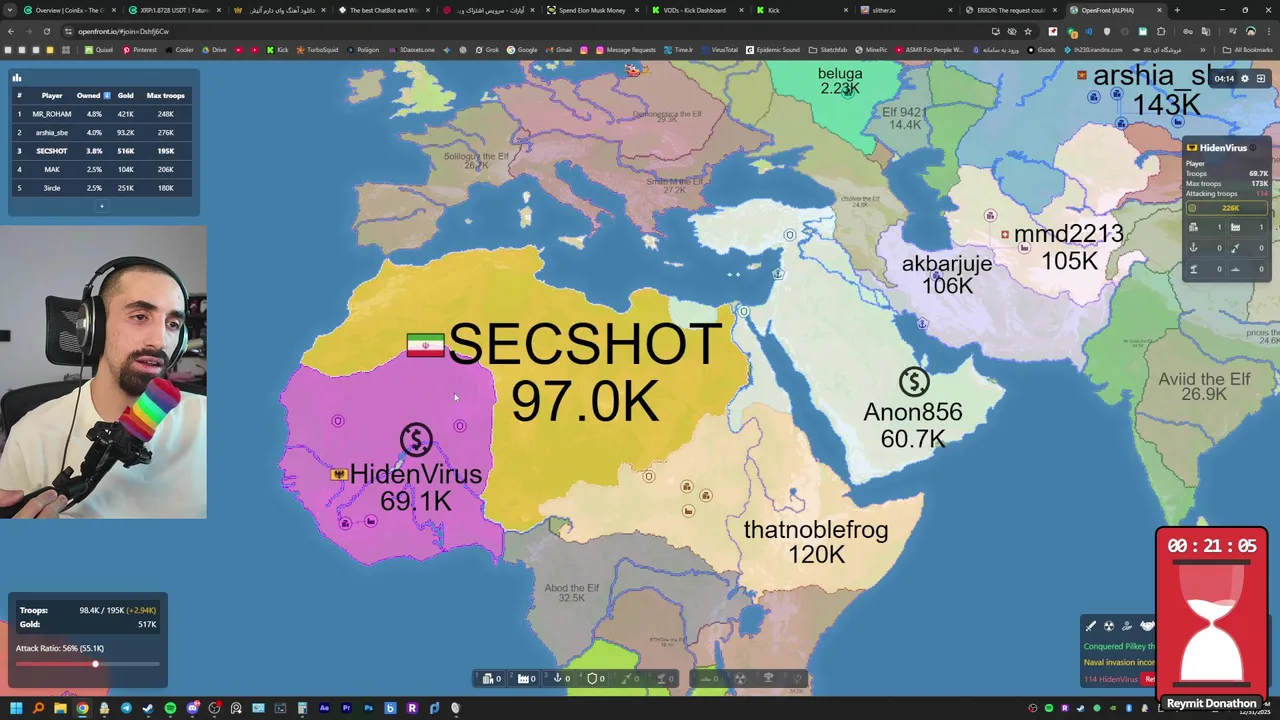This screenshot has height=720, width=1280.
Task: Open game settings gear icon
Action: click(1245, 78)
